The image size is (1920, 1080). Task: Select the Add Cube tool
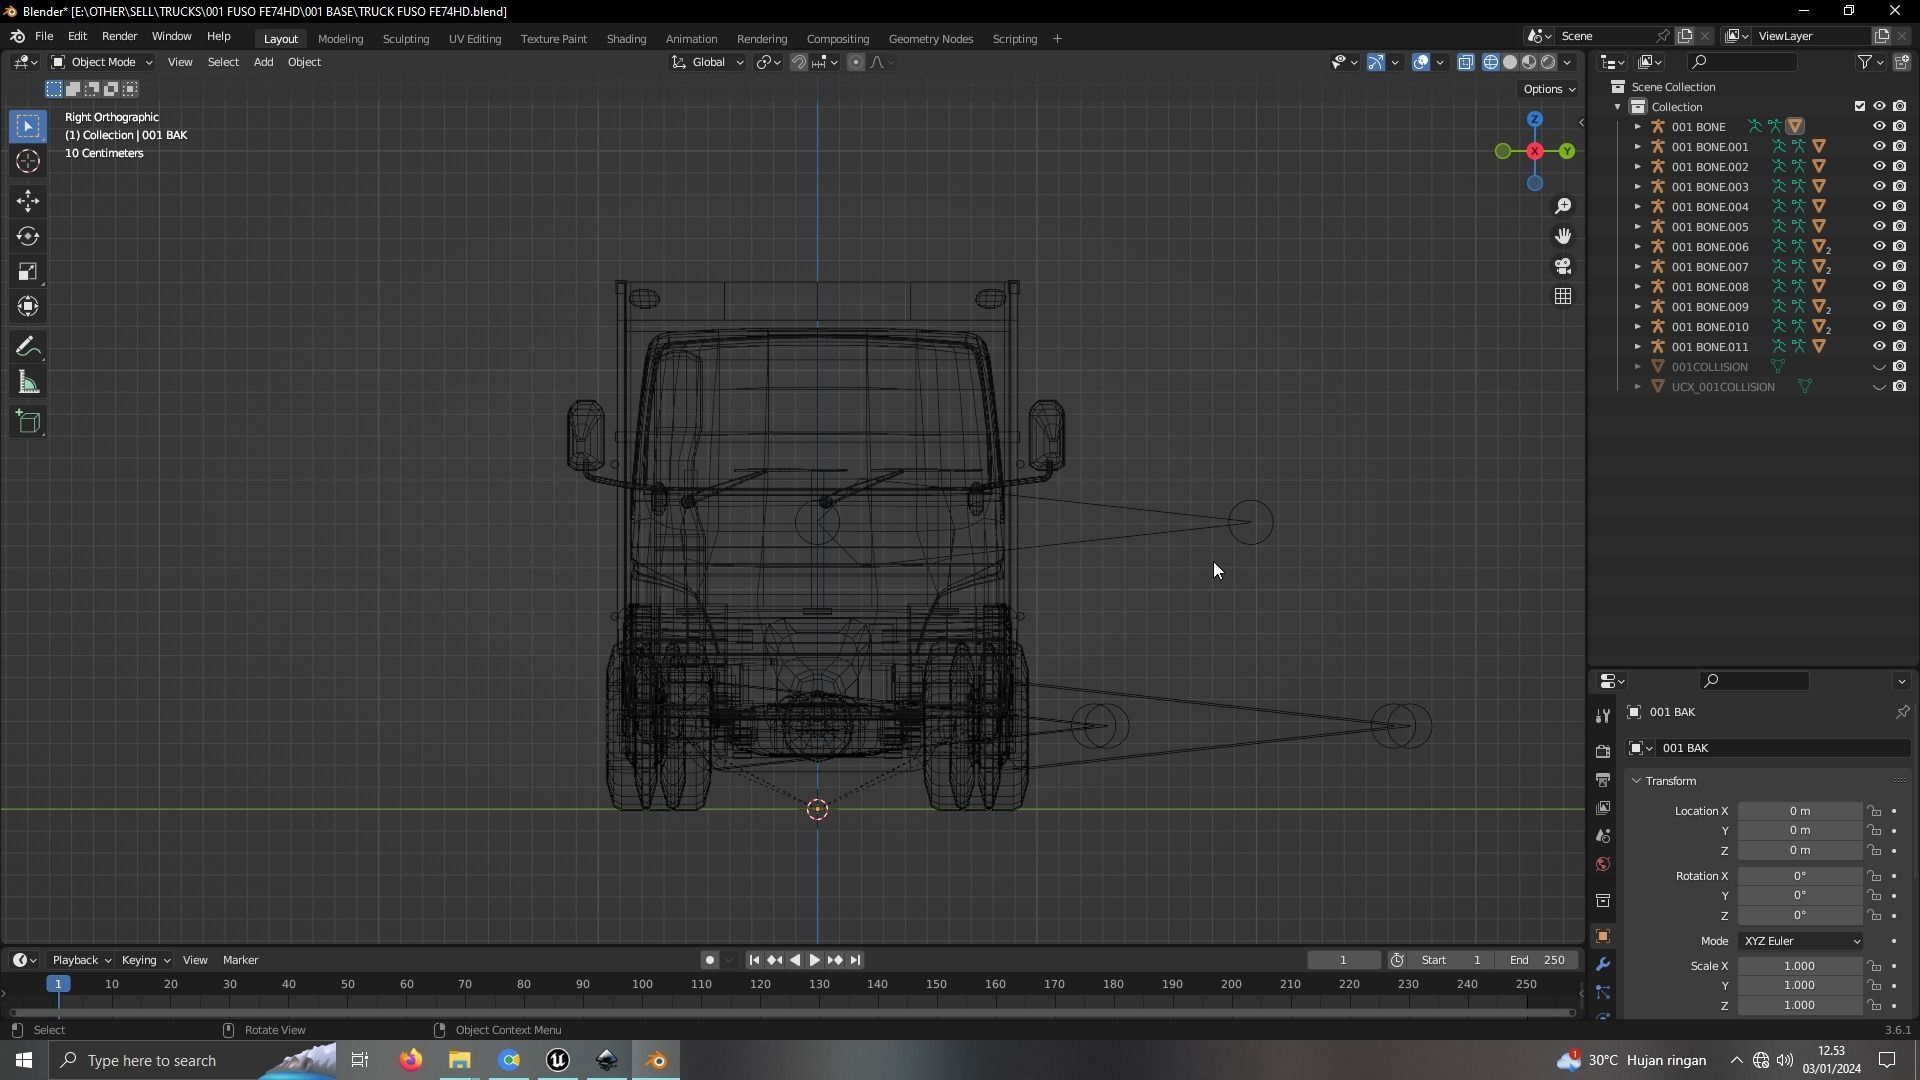[x=28, y=422]
